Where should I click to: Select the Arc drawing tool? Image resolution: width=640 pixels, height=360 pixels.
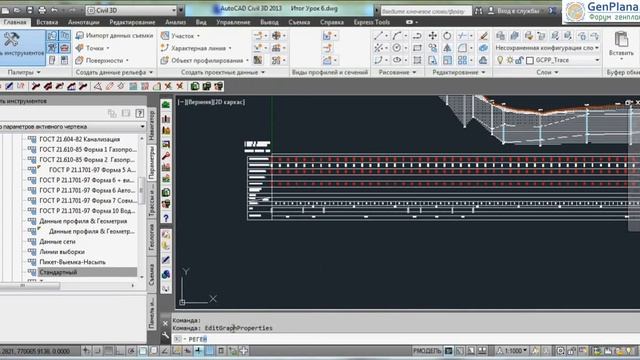(x=396, y=36)
